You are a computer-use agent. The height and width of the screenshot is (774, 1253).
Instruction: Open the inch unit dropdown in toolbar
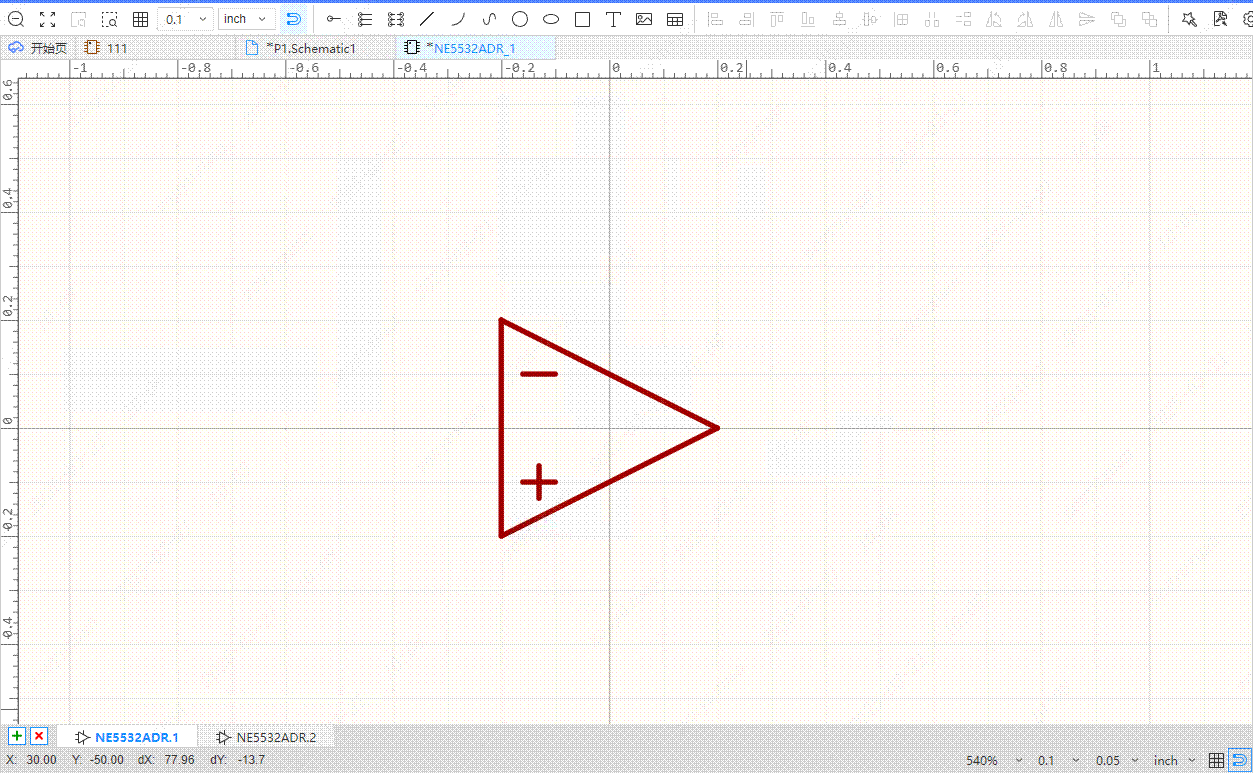246,19
